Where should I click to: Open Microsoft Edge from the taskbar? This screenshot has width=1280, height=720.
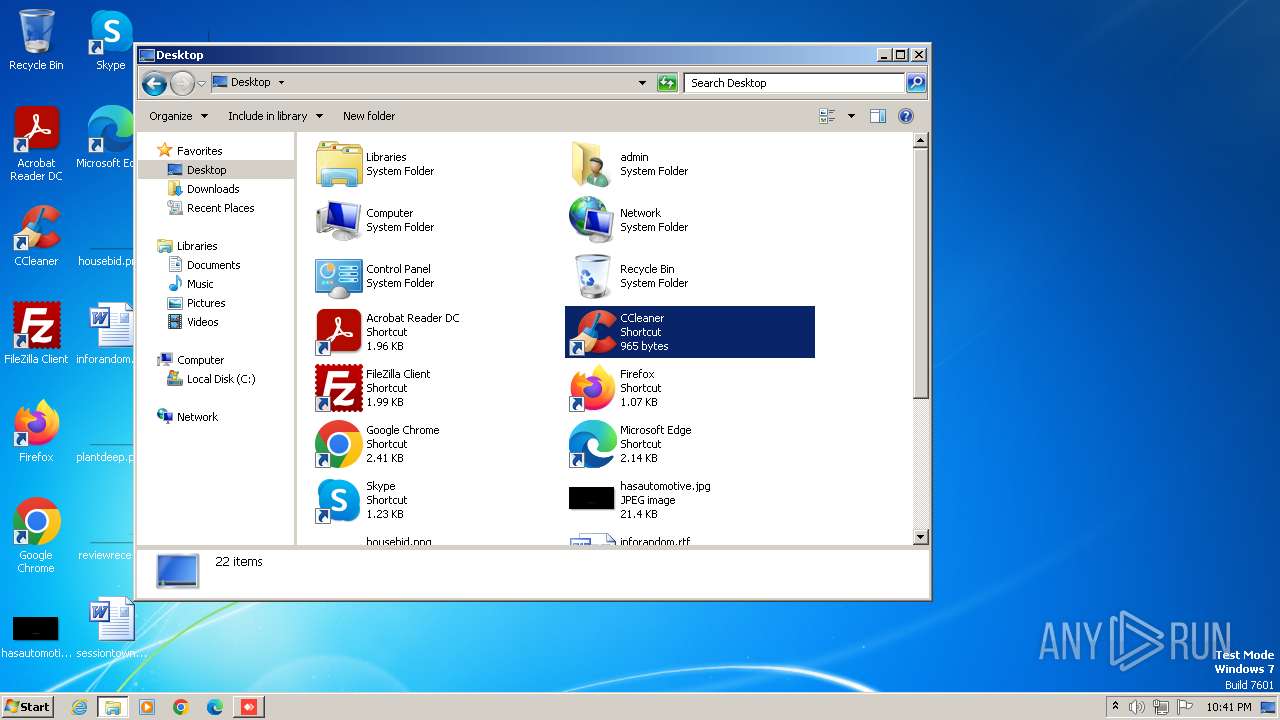click(215, 707)
